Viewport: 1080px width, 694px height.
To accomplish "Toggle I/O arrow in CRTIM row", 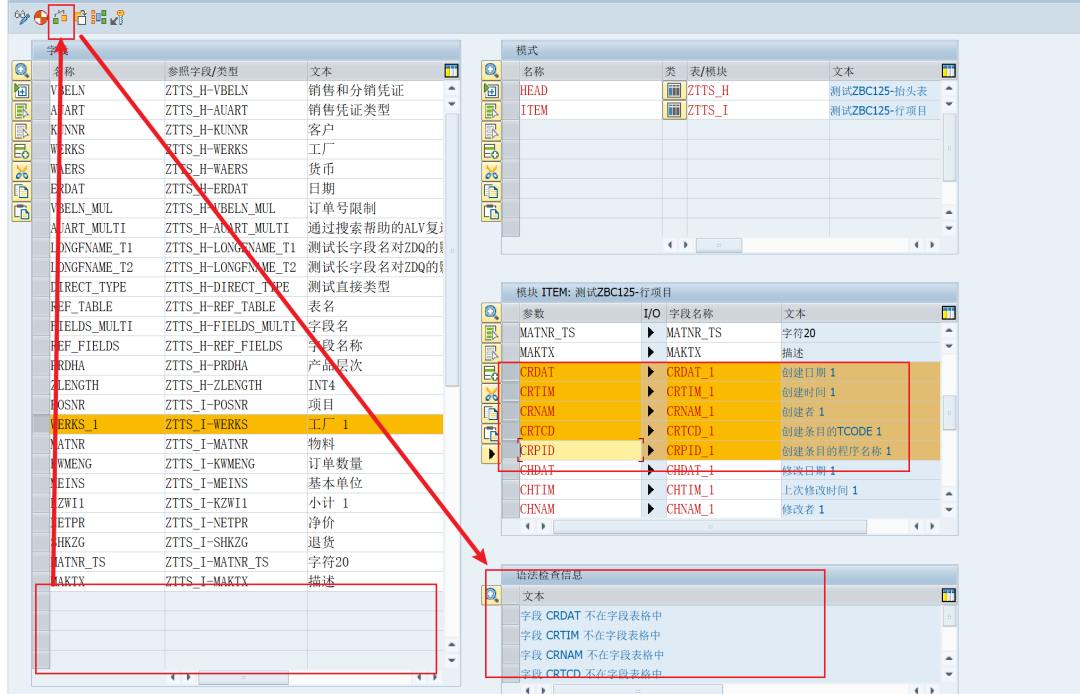I will point(651,392).
